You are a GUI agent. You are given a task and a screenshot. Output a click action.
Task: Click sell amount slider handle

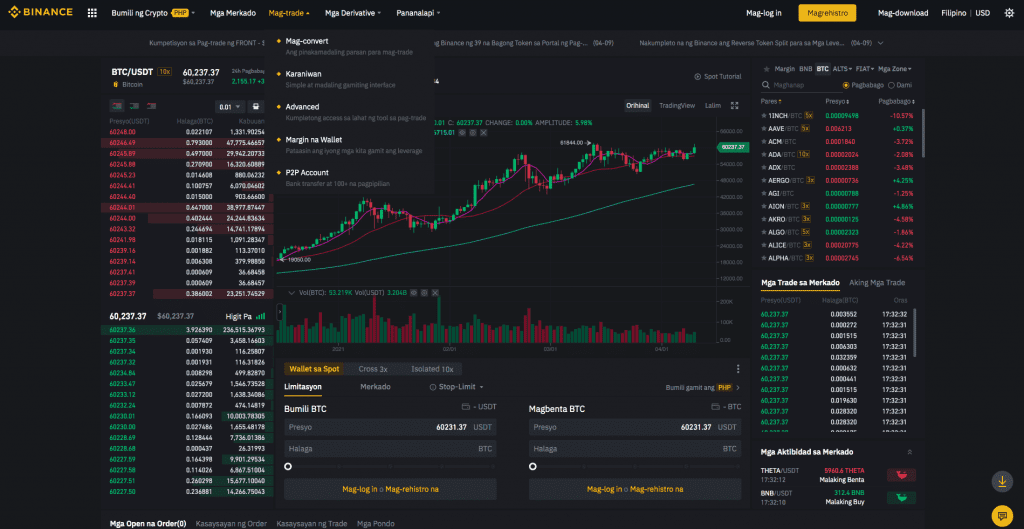pos(533,466)
